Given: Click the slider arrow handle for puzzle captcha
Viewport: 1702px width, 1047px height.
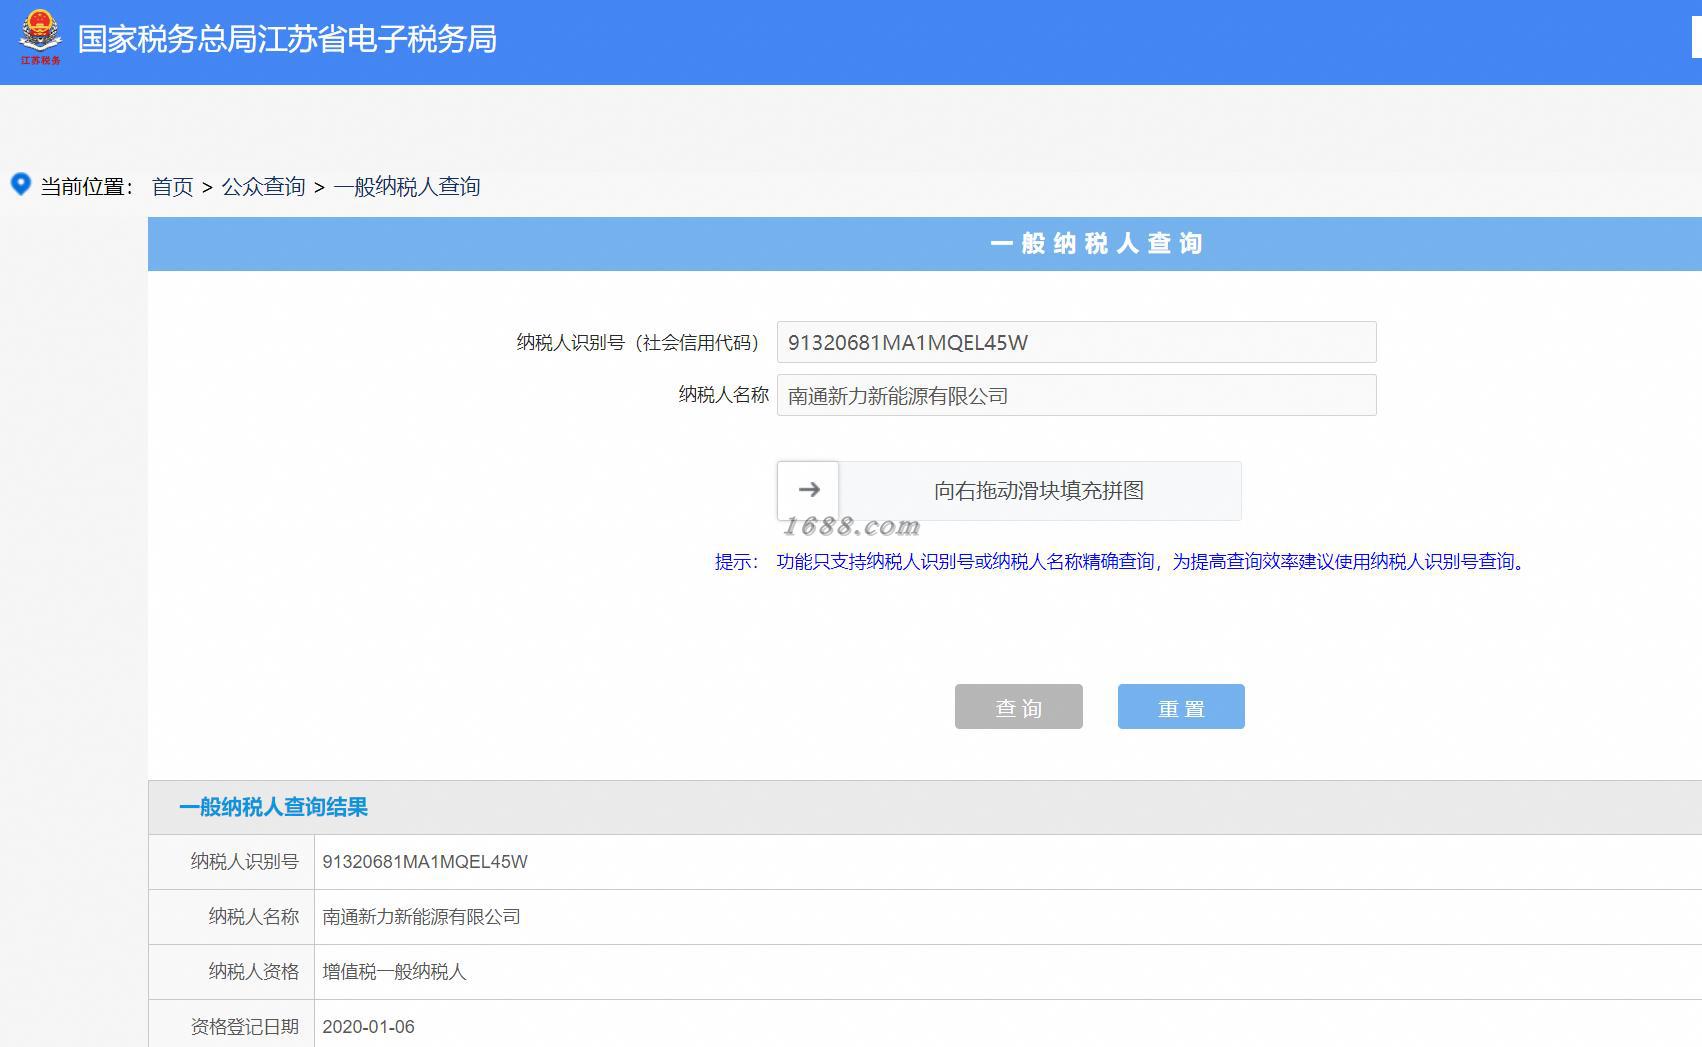Looking at the screenshot, I should tap(808, 490).
